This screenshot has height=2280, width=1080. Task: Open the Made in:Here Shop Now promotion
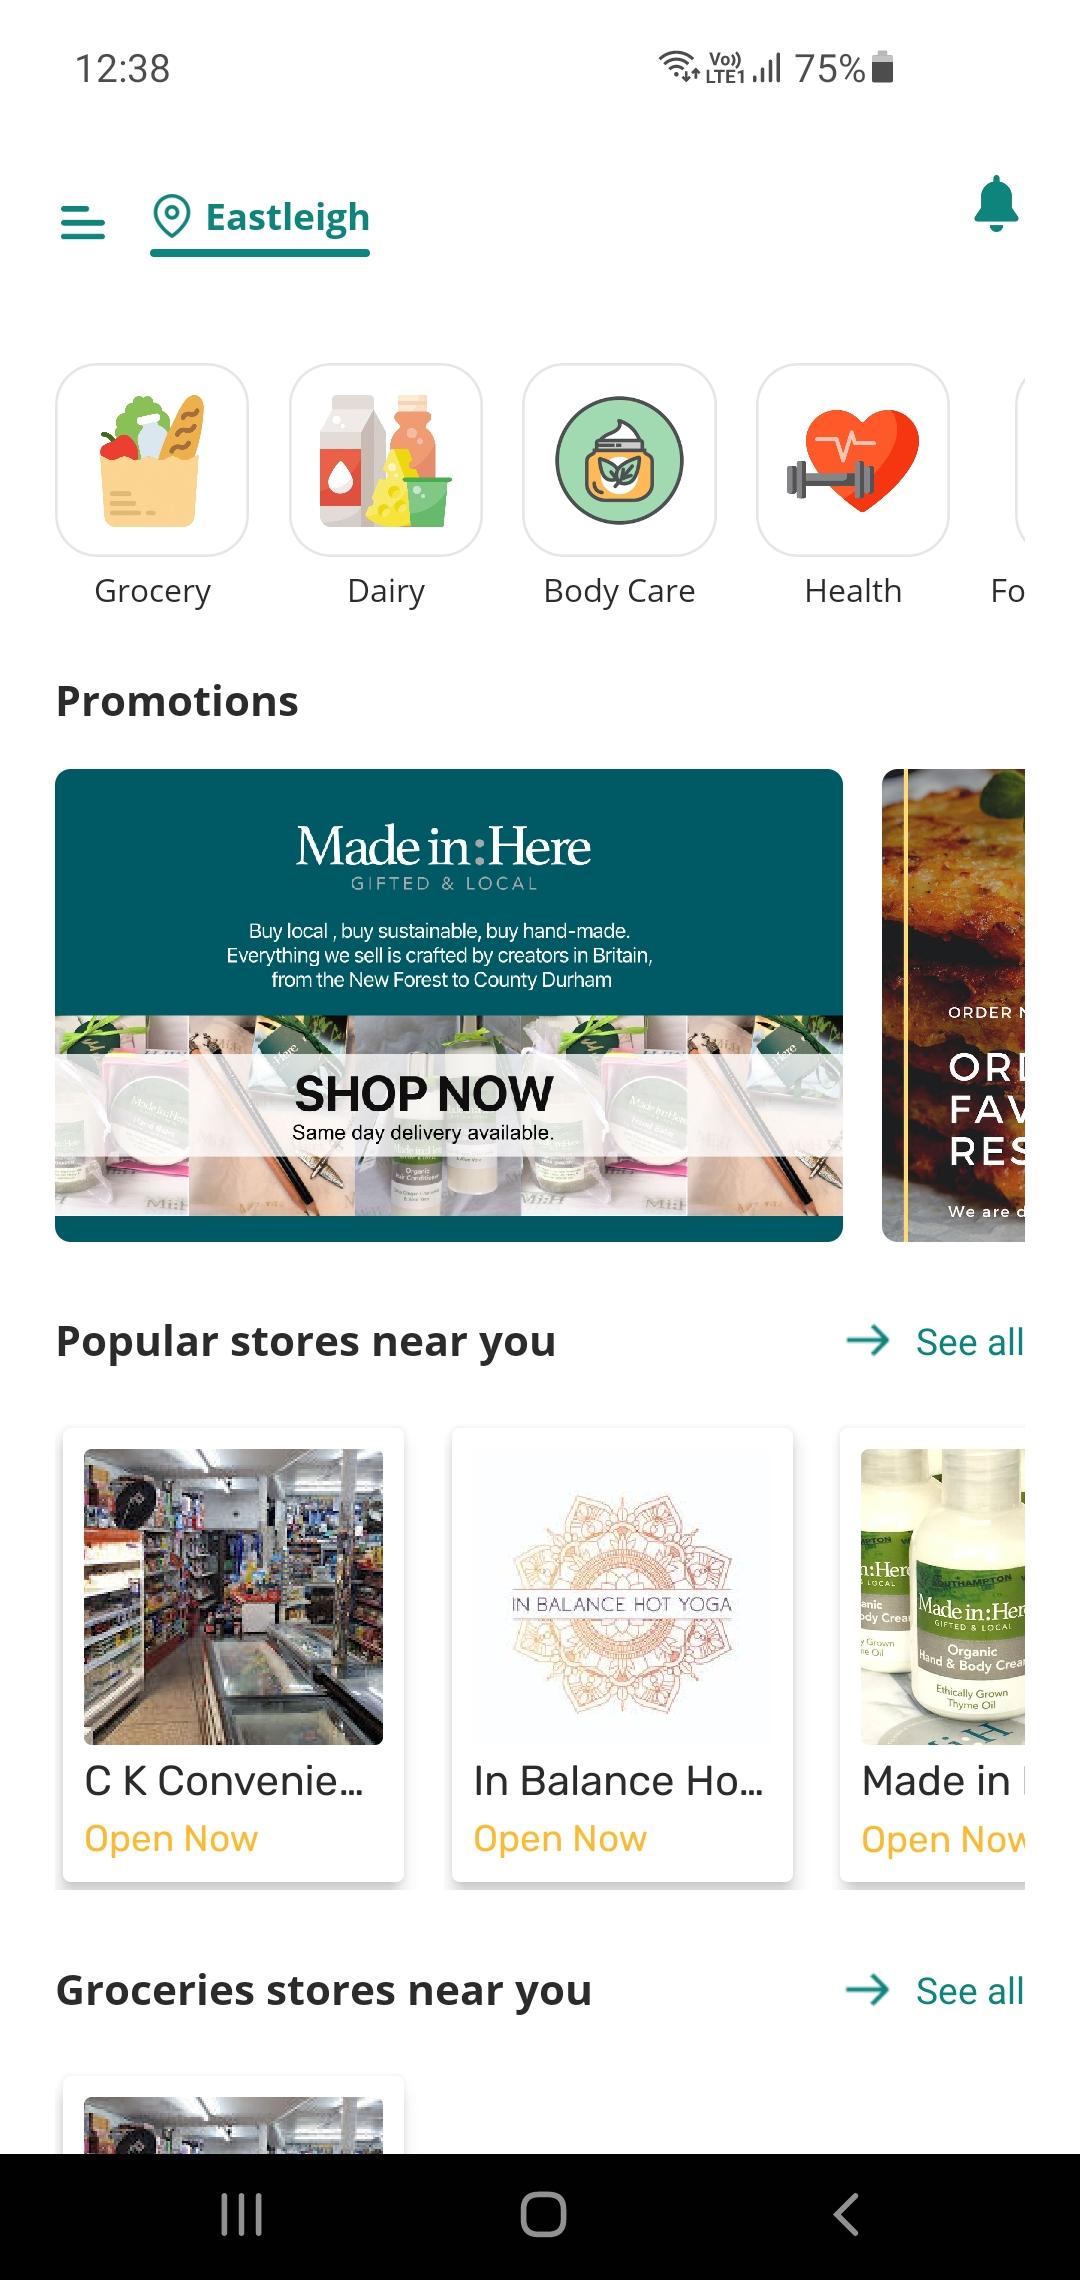pyautogui.click(x=449, y=1005)
